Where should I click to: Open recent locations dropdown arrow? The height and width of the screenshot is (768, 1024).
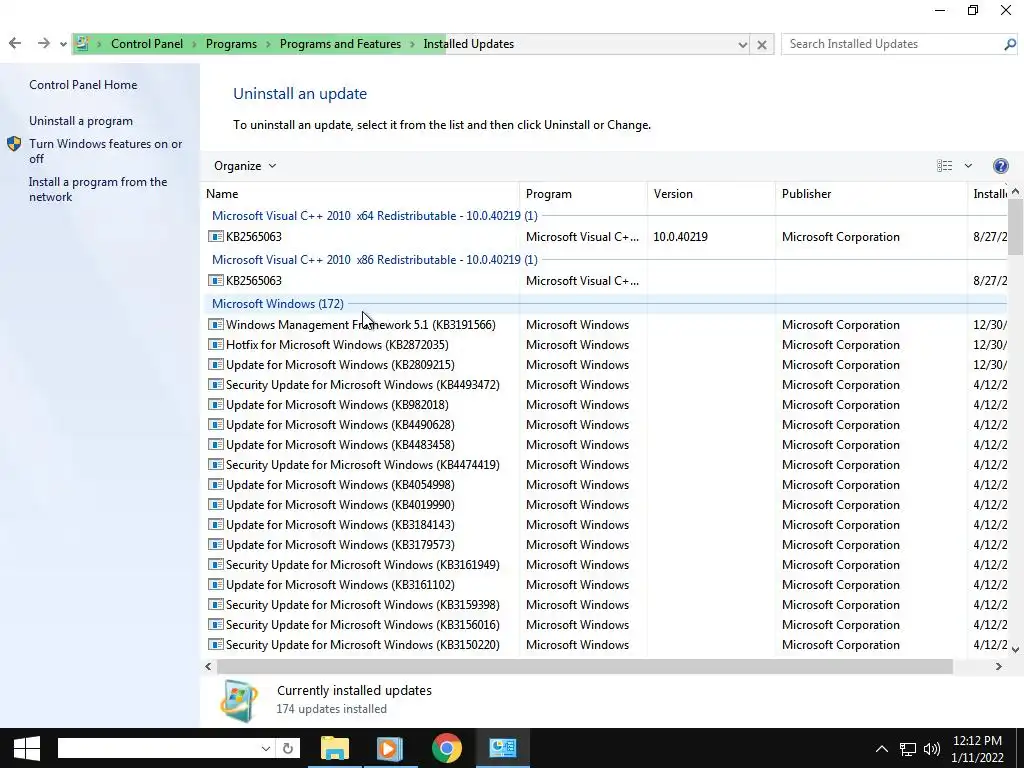[x=63, y=44]
